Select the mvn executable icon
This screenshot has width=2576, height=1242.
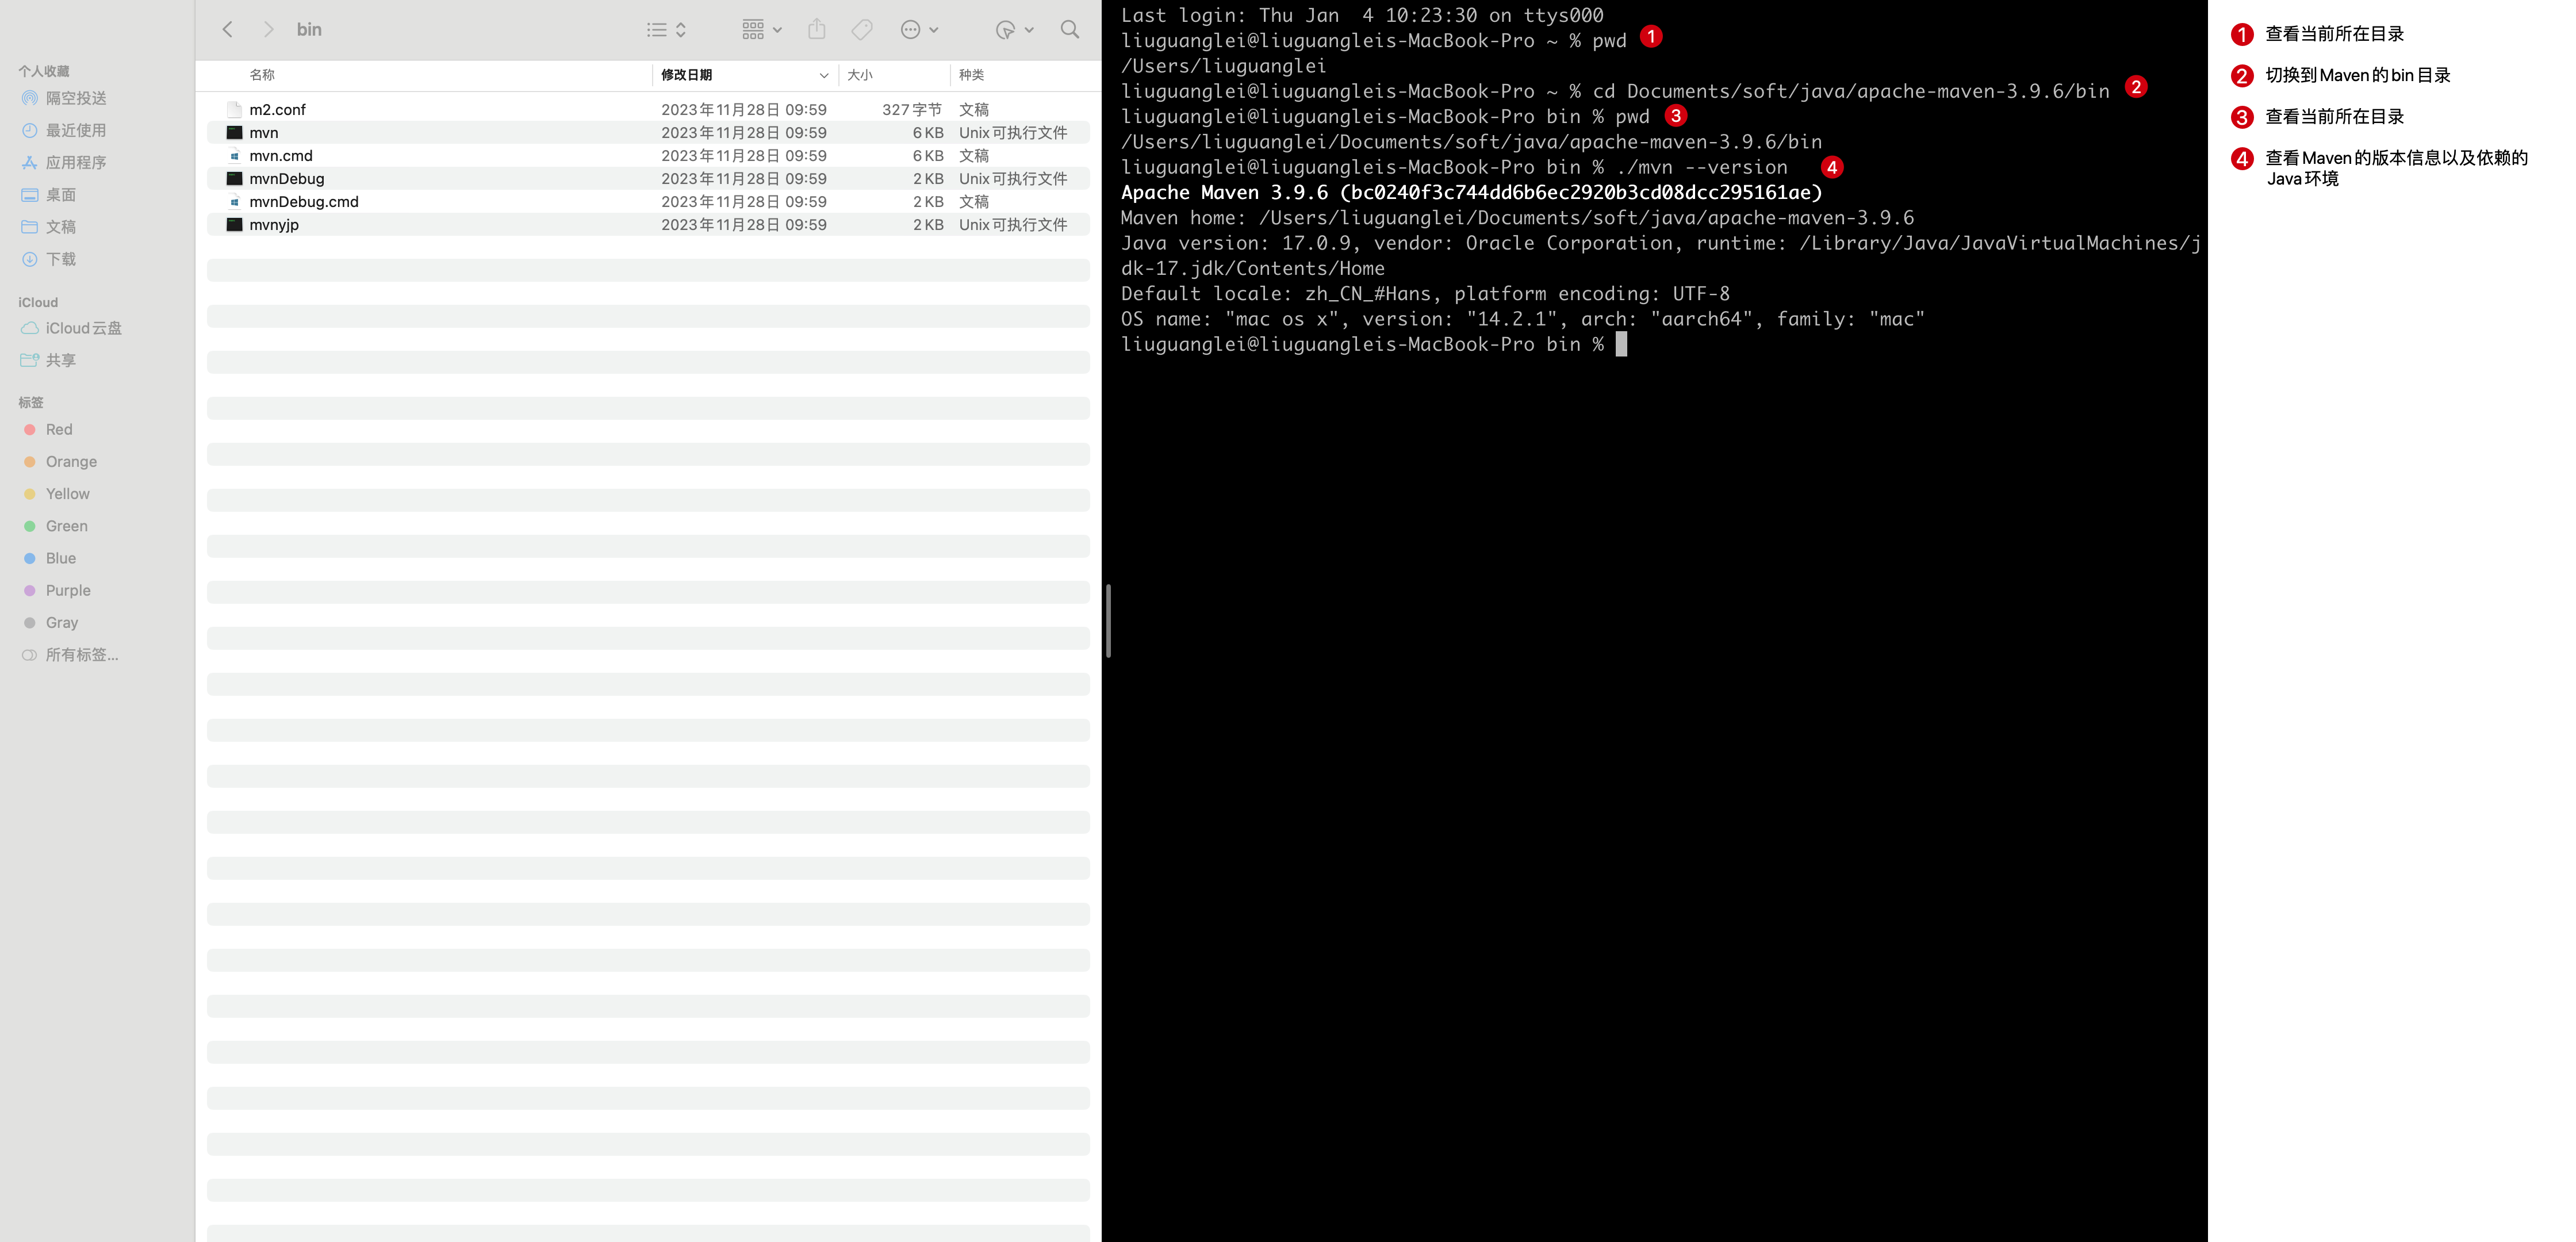click(x=234, y=133)
